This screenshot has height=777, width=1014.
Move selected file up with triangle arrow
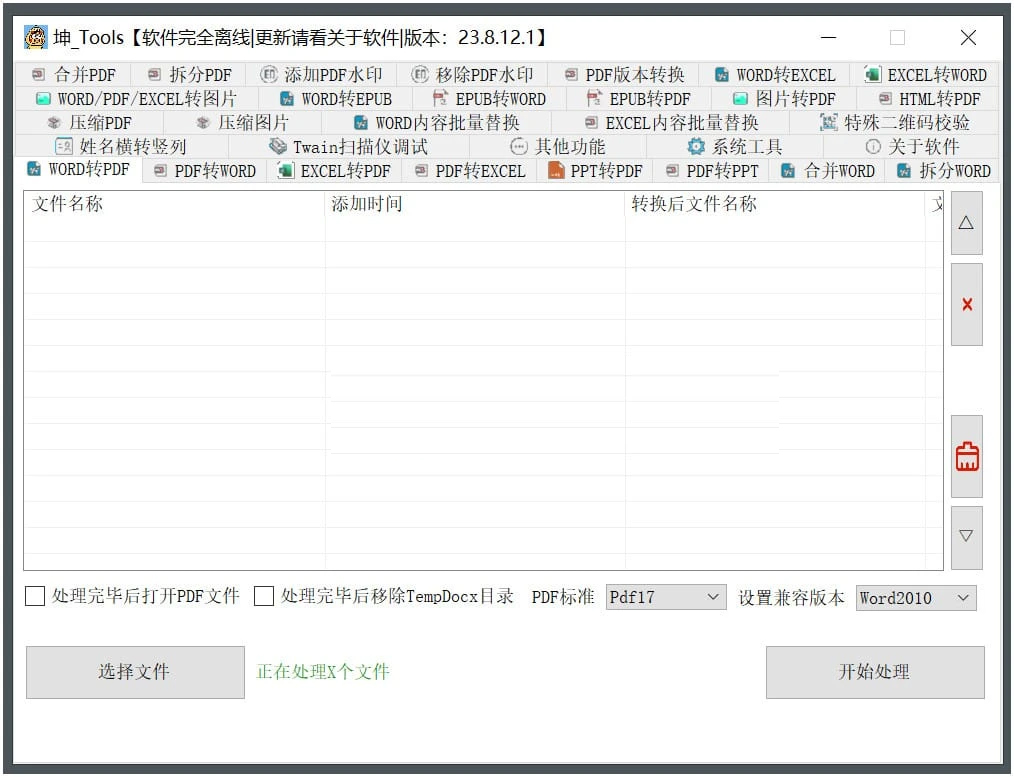coord(966,223)
